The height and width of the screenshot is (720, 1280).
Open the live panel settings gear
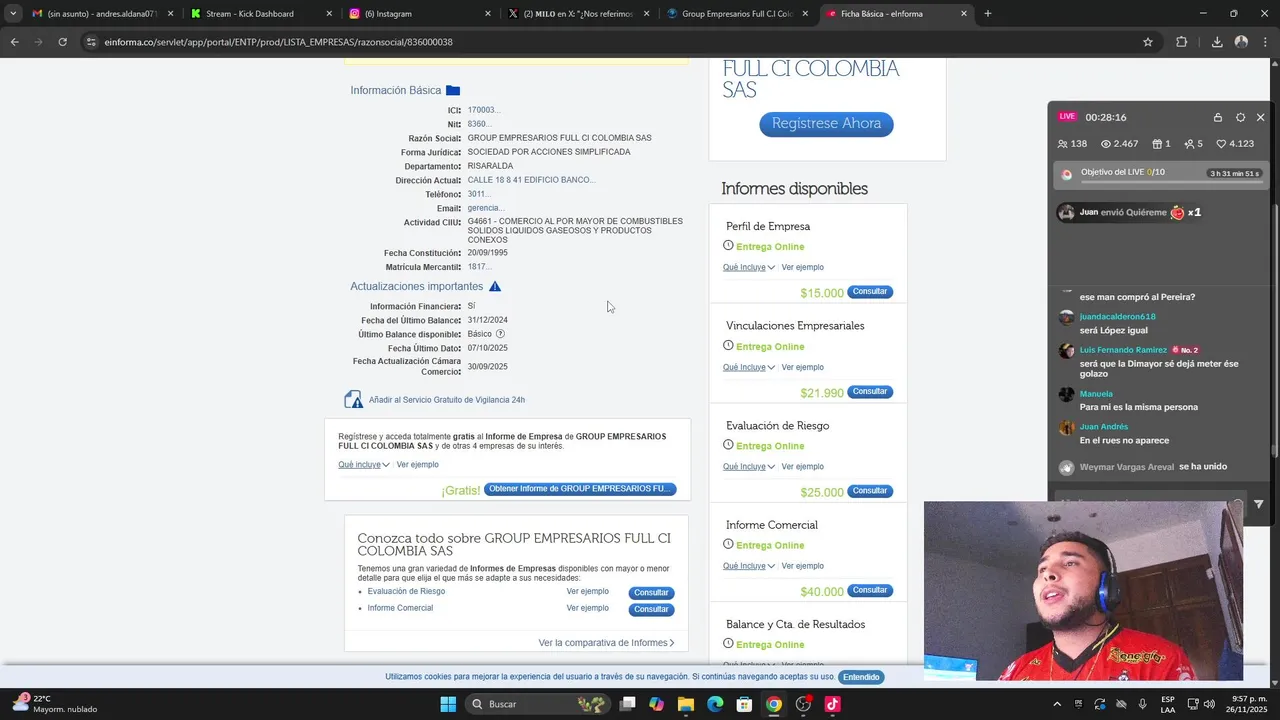click(x=1241, y=117)
